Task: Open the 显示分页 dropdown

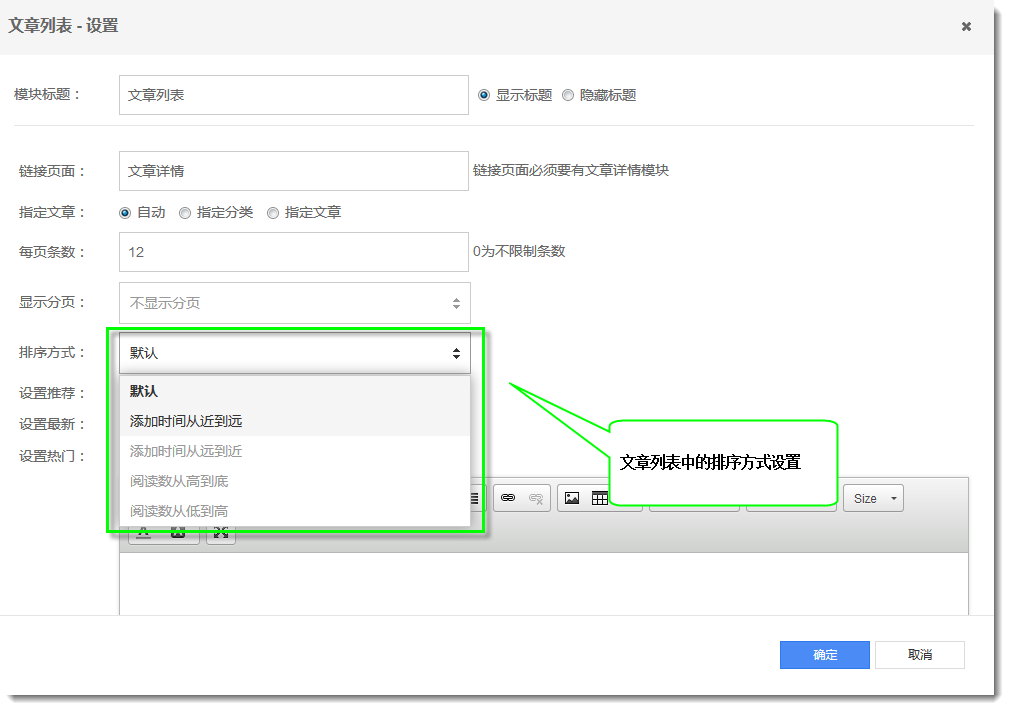Action: [294, 303]
